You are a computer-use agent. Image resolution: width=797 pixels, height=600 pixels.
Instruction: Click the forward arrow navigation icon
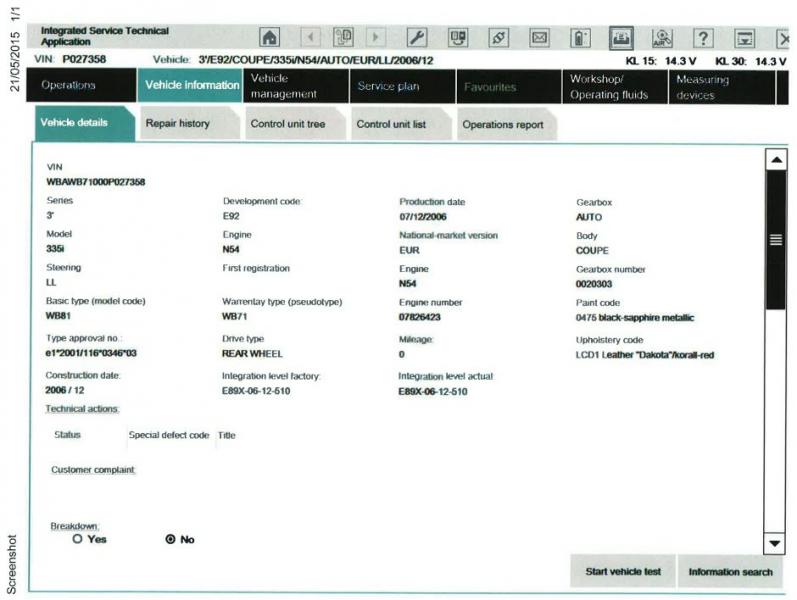(376, 37)
